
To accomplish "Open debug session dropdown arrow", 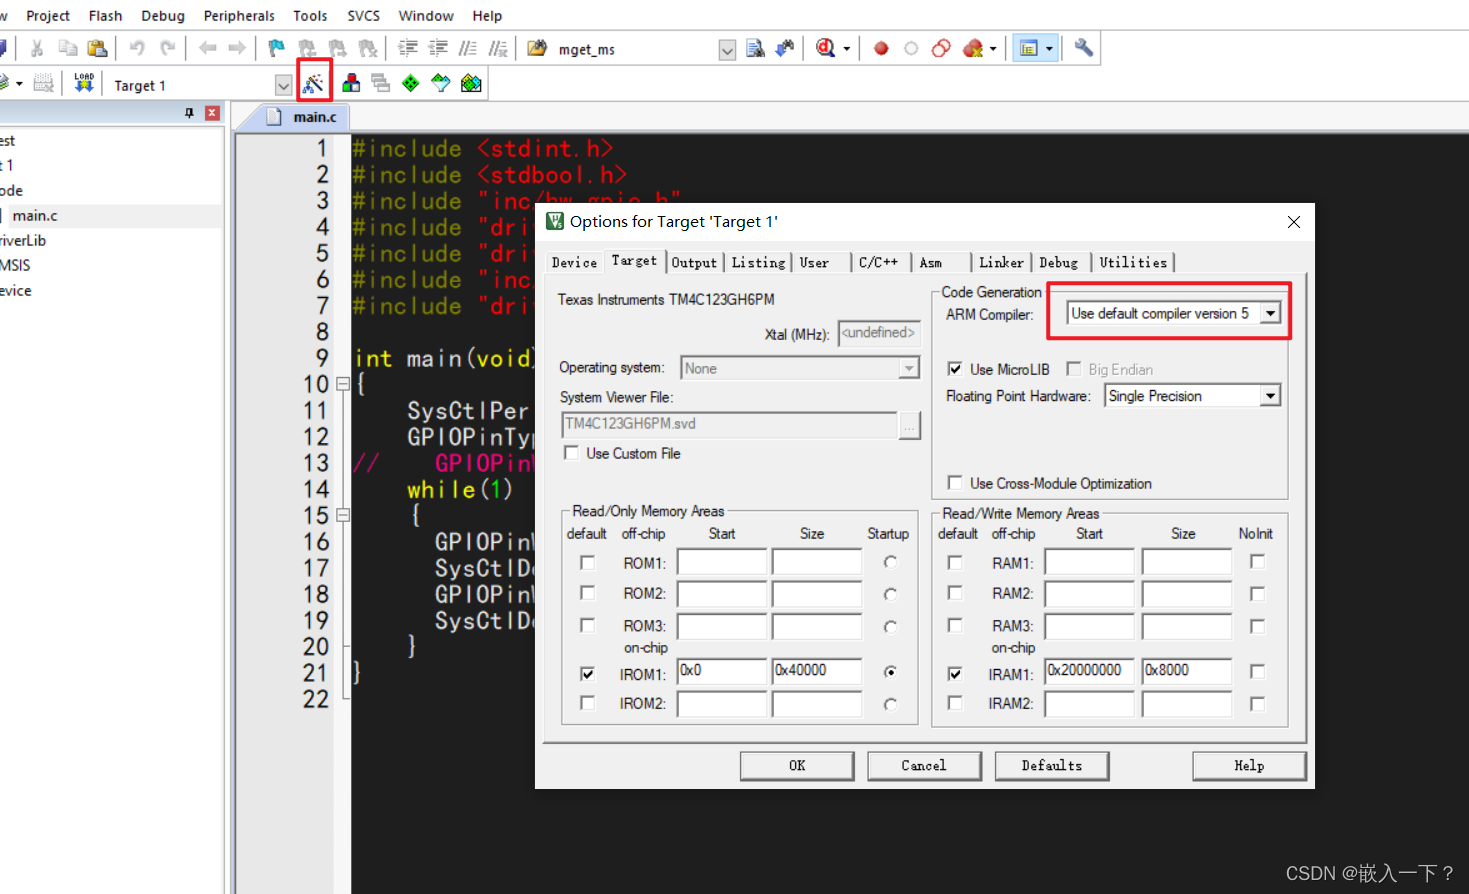I will click(x=847, y=48).
